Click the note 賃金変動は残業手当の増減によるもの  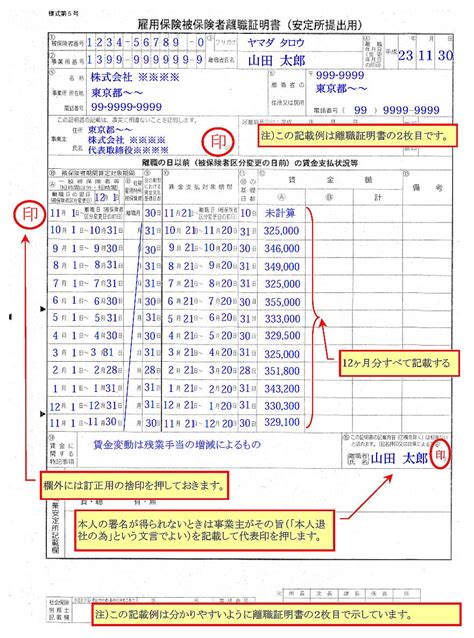[177, 445]
